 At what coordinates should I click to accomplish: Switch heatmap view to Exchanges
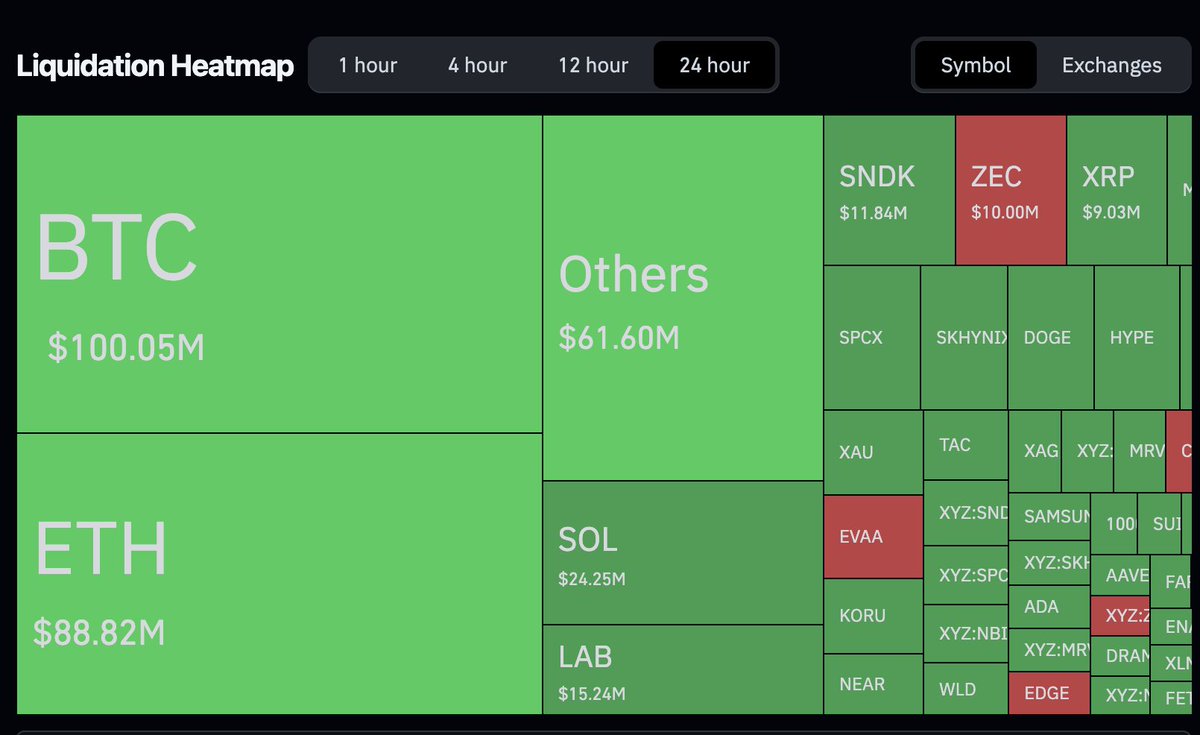(x=1112, y=66)
